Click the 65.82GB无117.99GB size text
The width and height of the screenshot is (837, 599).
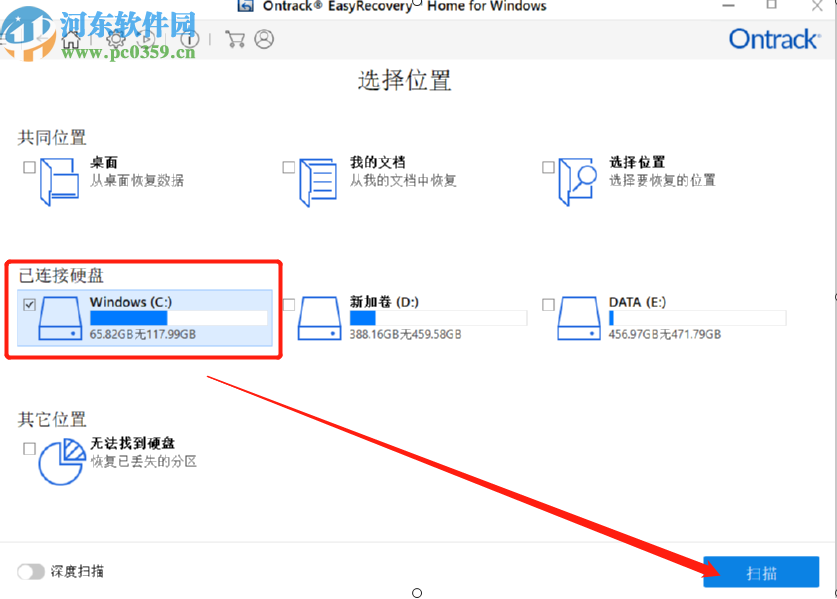click(143, 334)
